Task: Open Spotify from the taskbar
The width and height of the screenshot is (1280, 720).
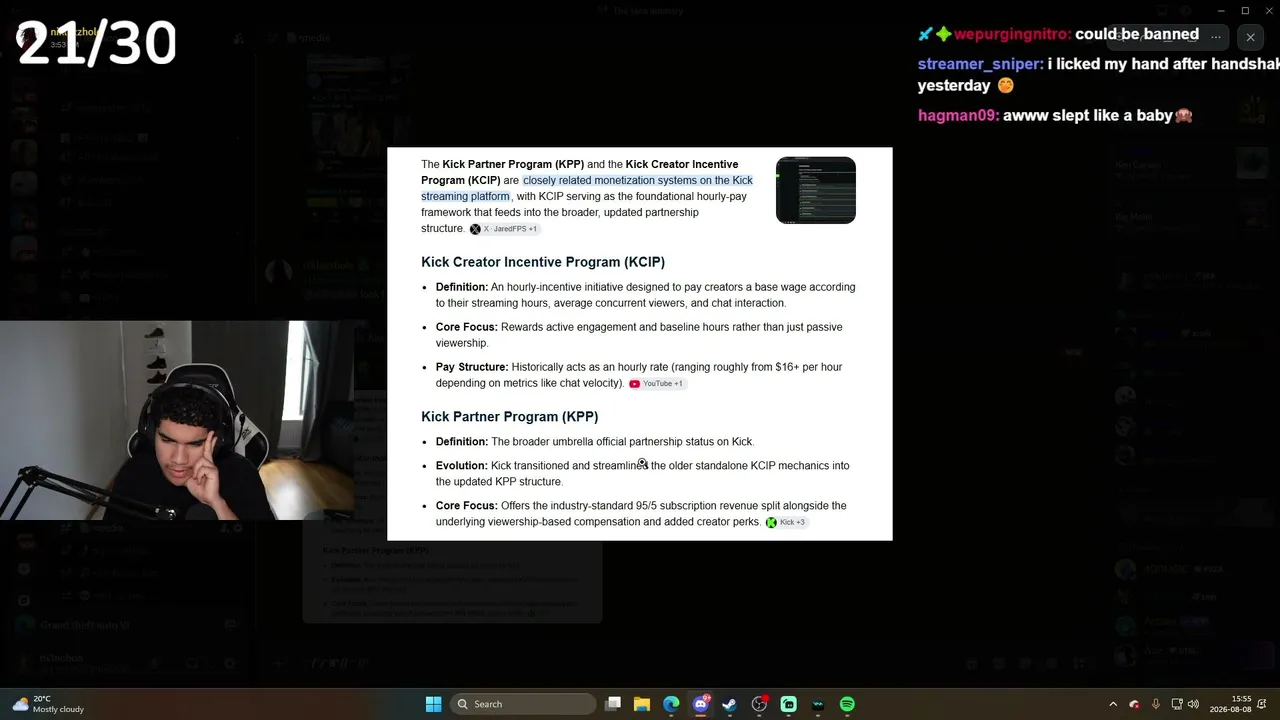Action: pos(847,704)
